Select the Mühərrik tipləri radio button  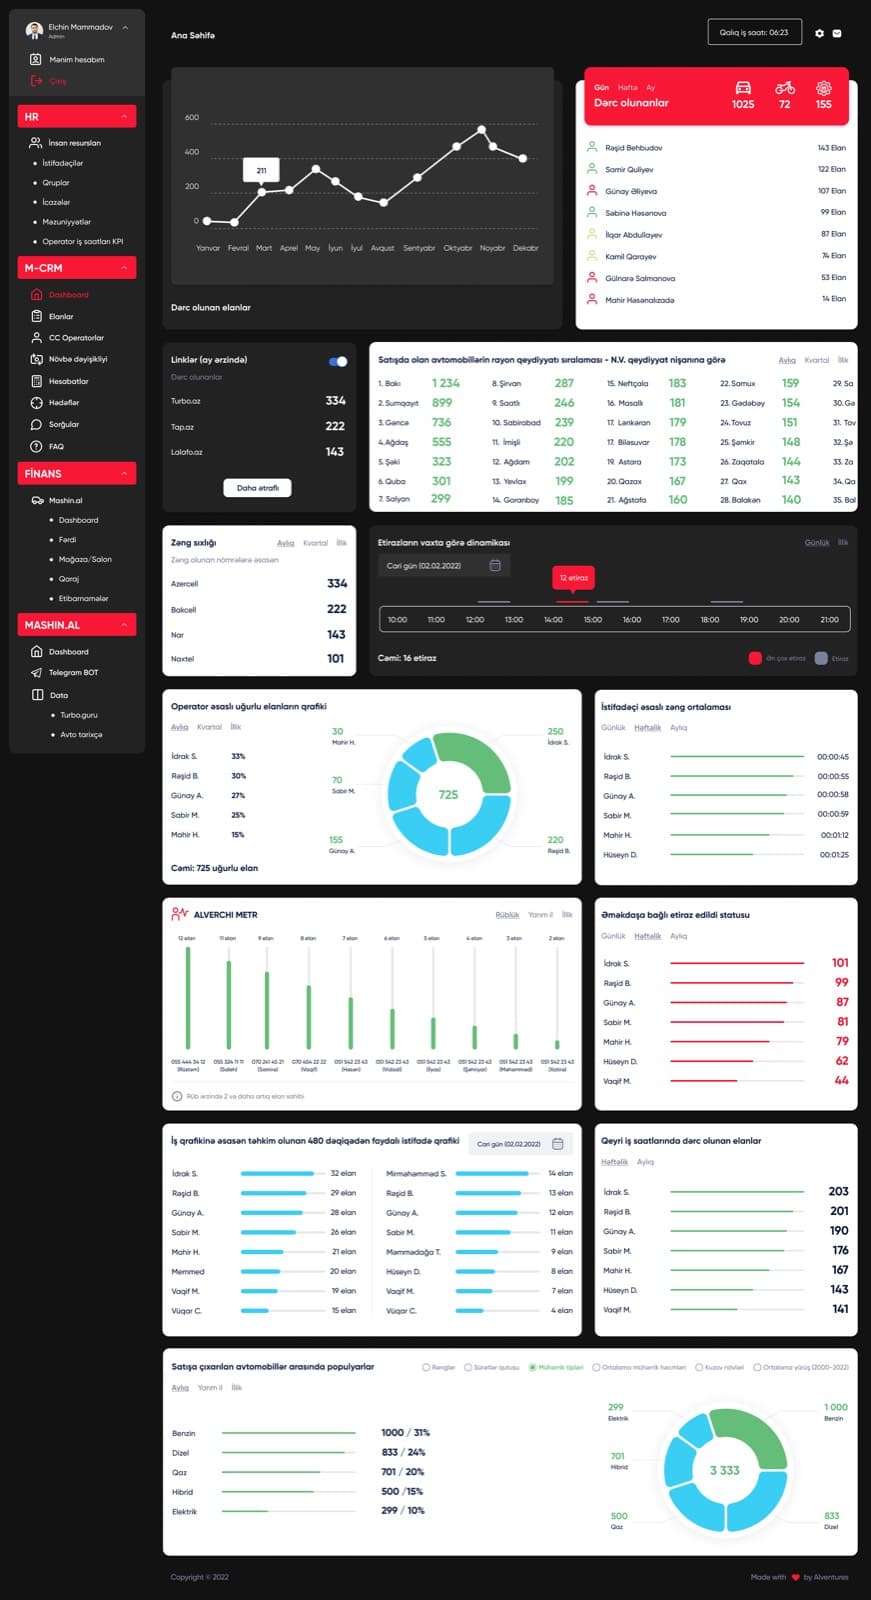[x=532, y=1367]
